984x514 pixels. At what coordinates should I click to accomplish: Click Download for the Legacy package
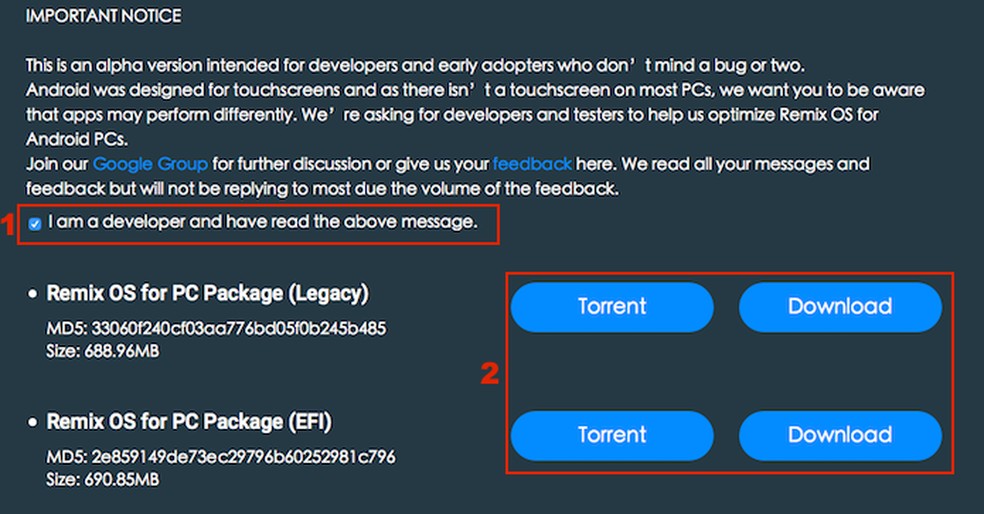point(840,307)
